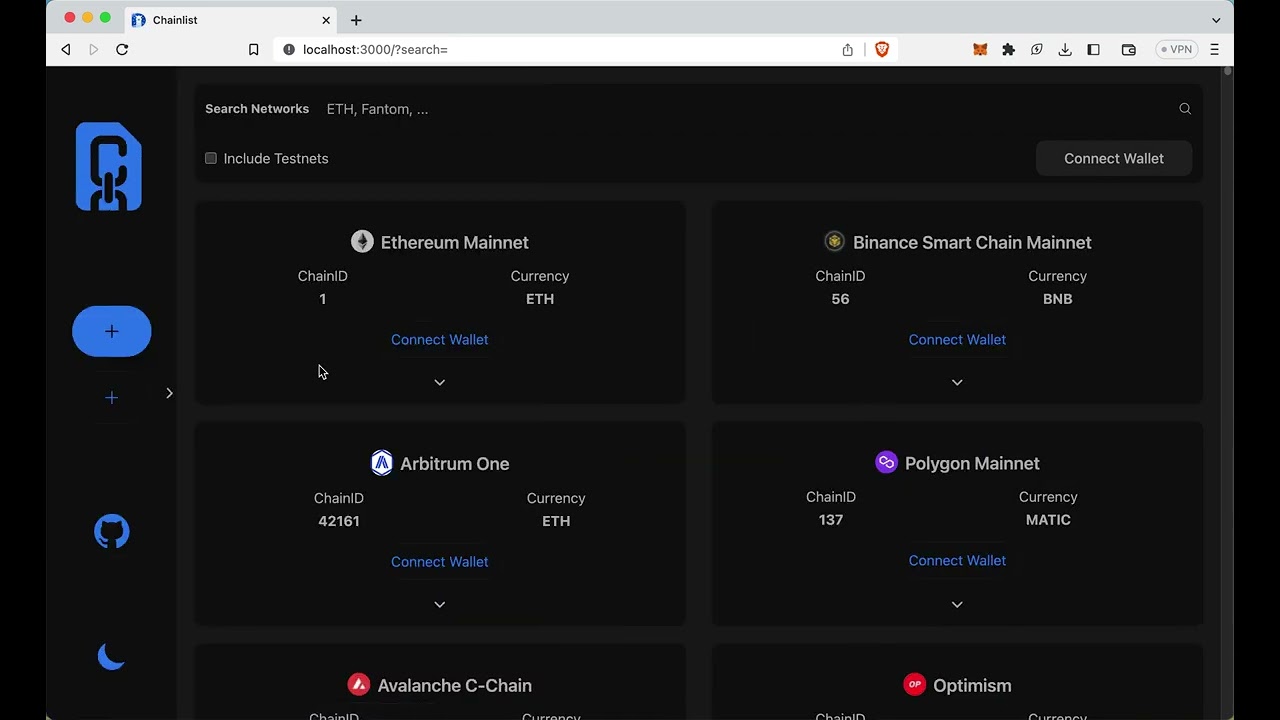1280x720 pixels.
Task: Open Brave Shields lion icon
Action: [x=882, y=49]
